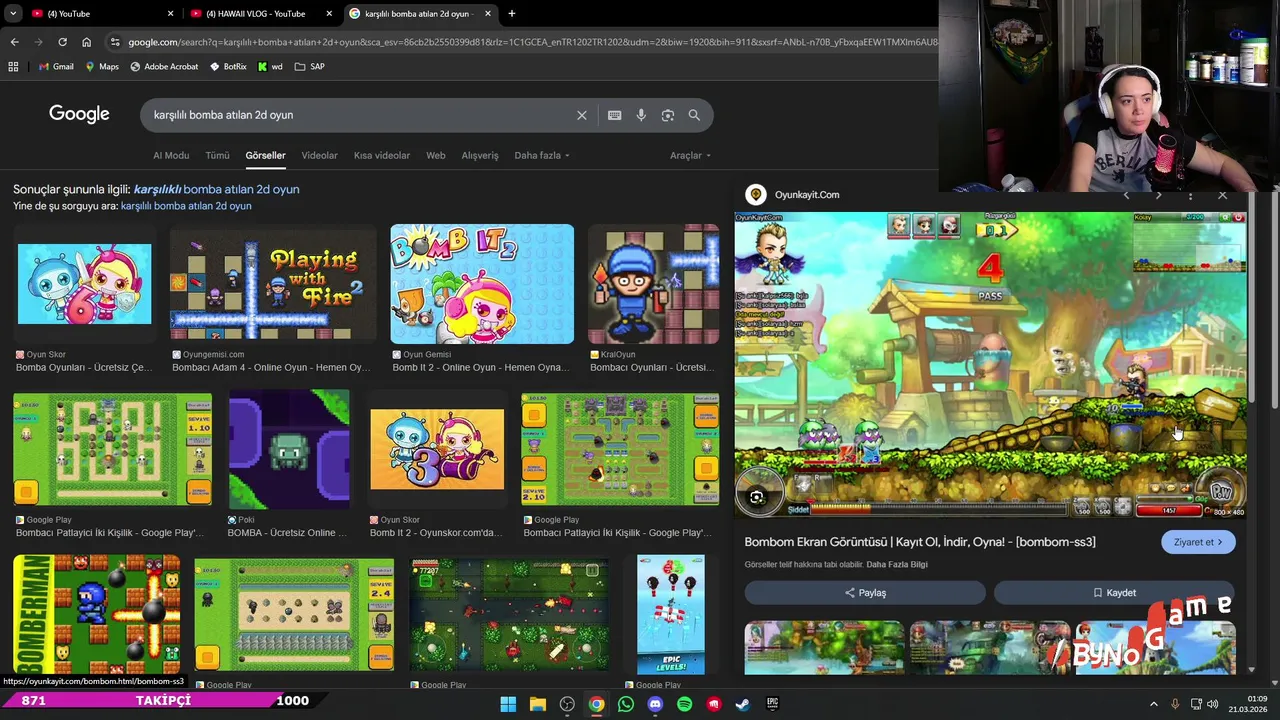Open the Chrome apps grid icon

click(13, 66)
